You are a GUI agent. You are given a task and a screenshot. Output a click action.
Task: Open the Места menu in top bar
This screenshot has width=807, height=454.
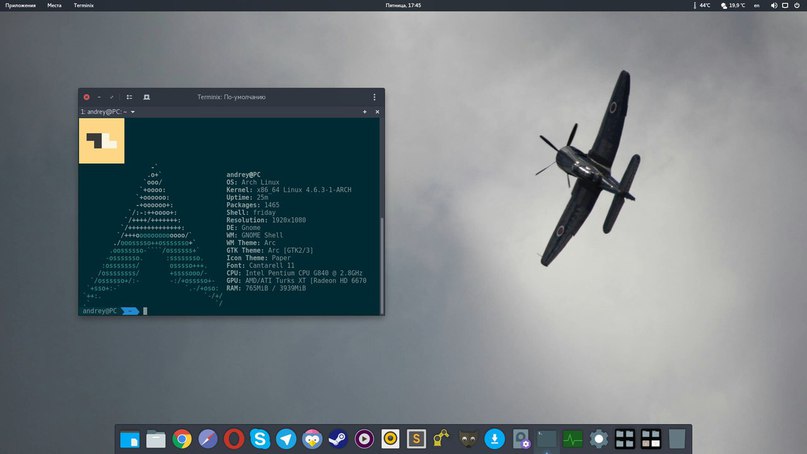[x=54, y=5]
